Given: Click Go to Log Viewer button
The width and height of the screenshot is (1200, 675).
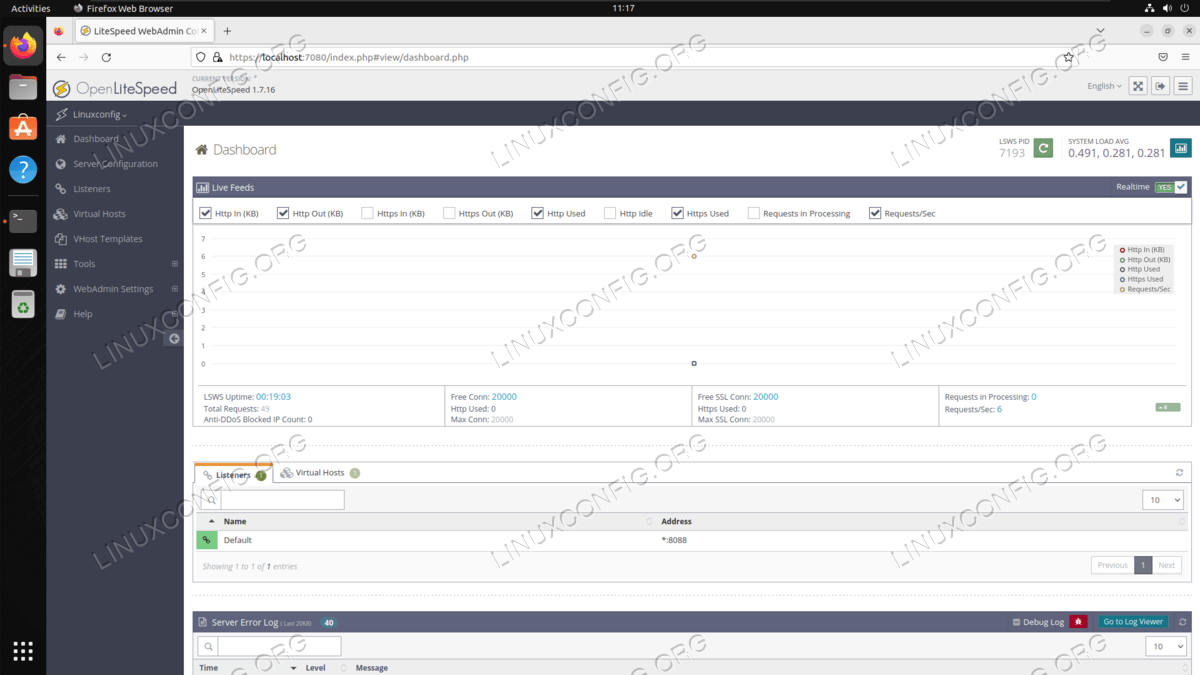Looking at the screenshot, I should (1132, 622).
